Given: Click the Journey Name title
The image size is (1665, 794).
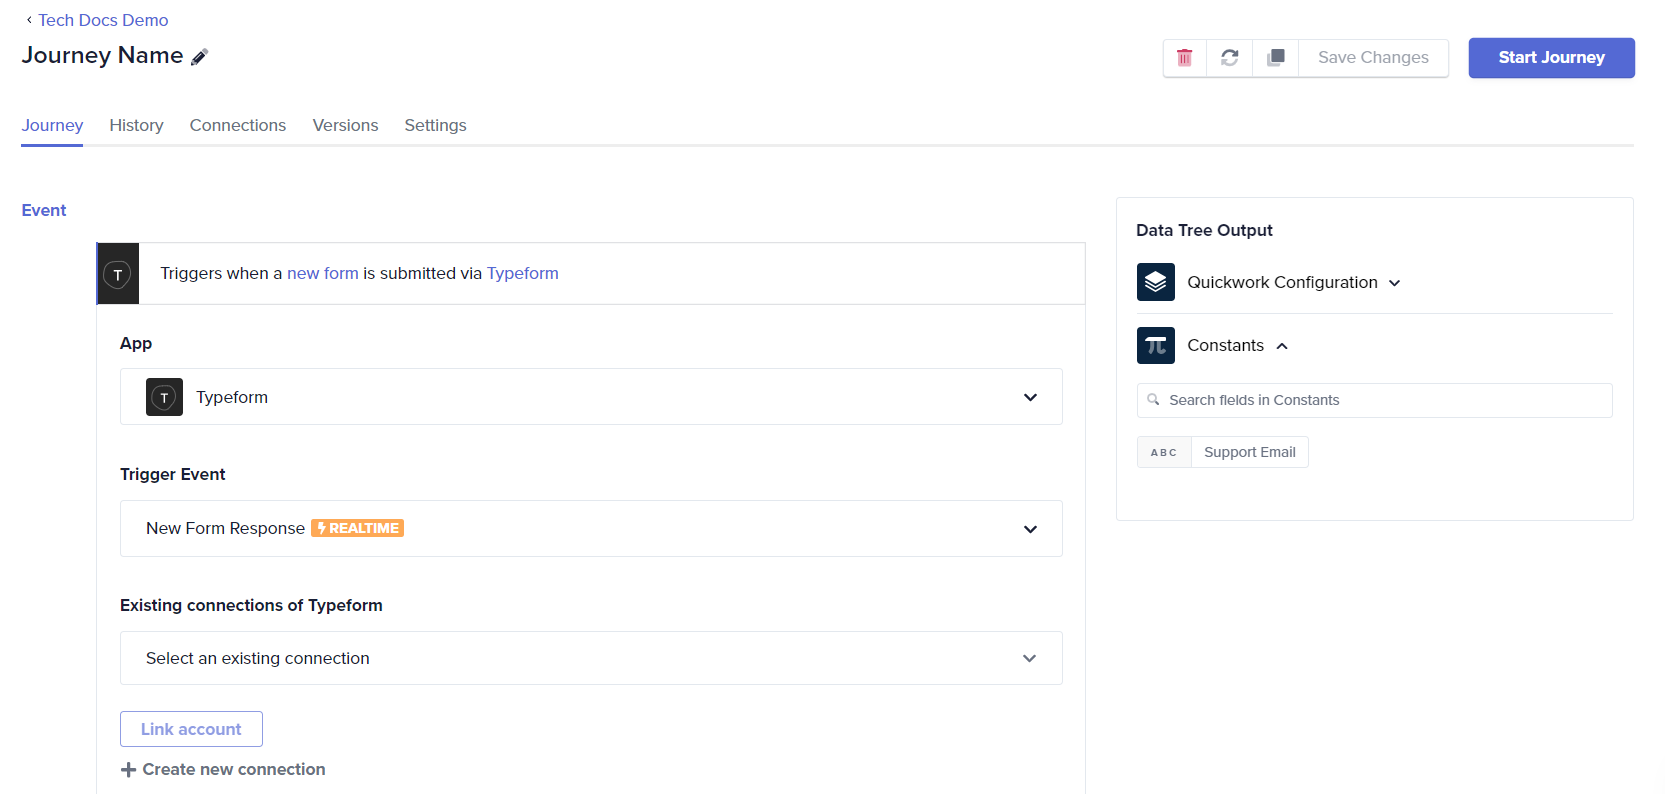Looking at the screenshot, I should point(102,56).
